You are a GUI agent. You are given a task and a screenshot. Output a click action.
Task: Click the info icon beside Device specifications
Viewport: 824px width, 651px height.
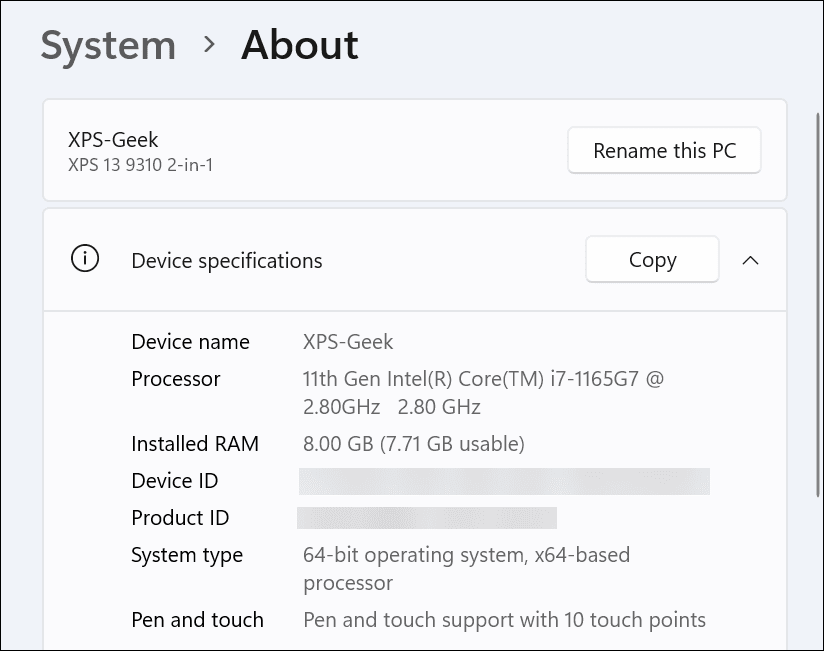point(85,259)
